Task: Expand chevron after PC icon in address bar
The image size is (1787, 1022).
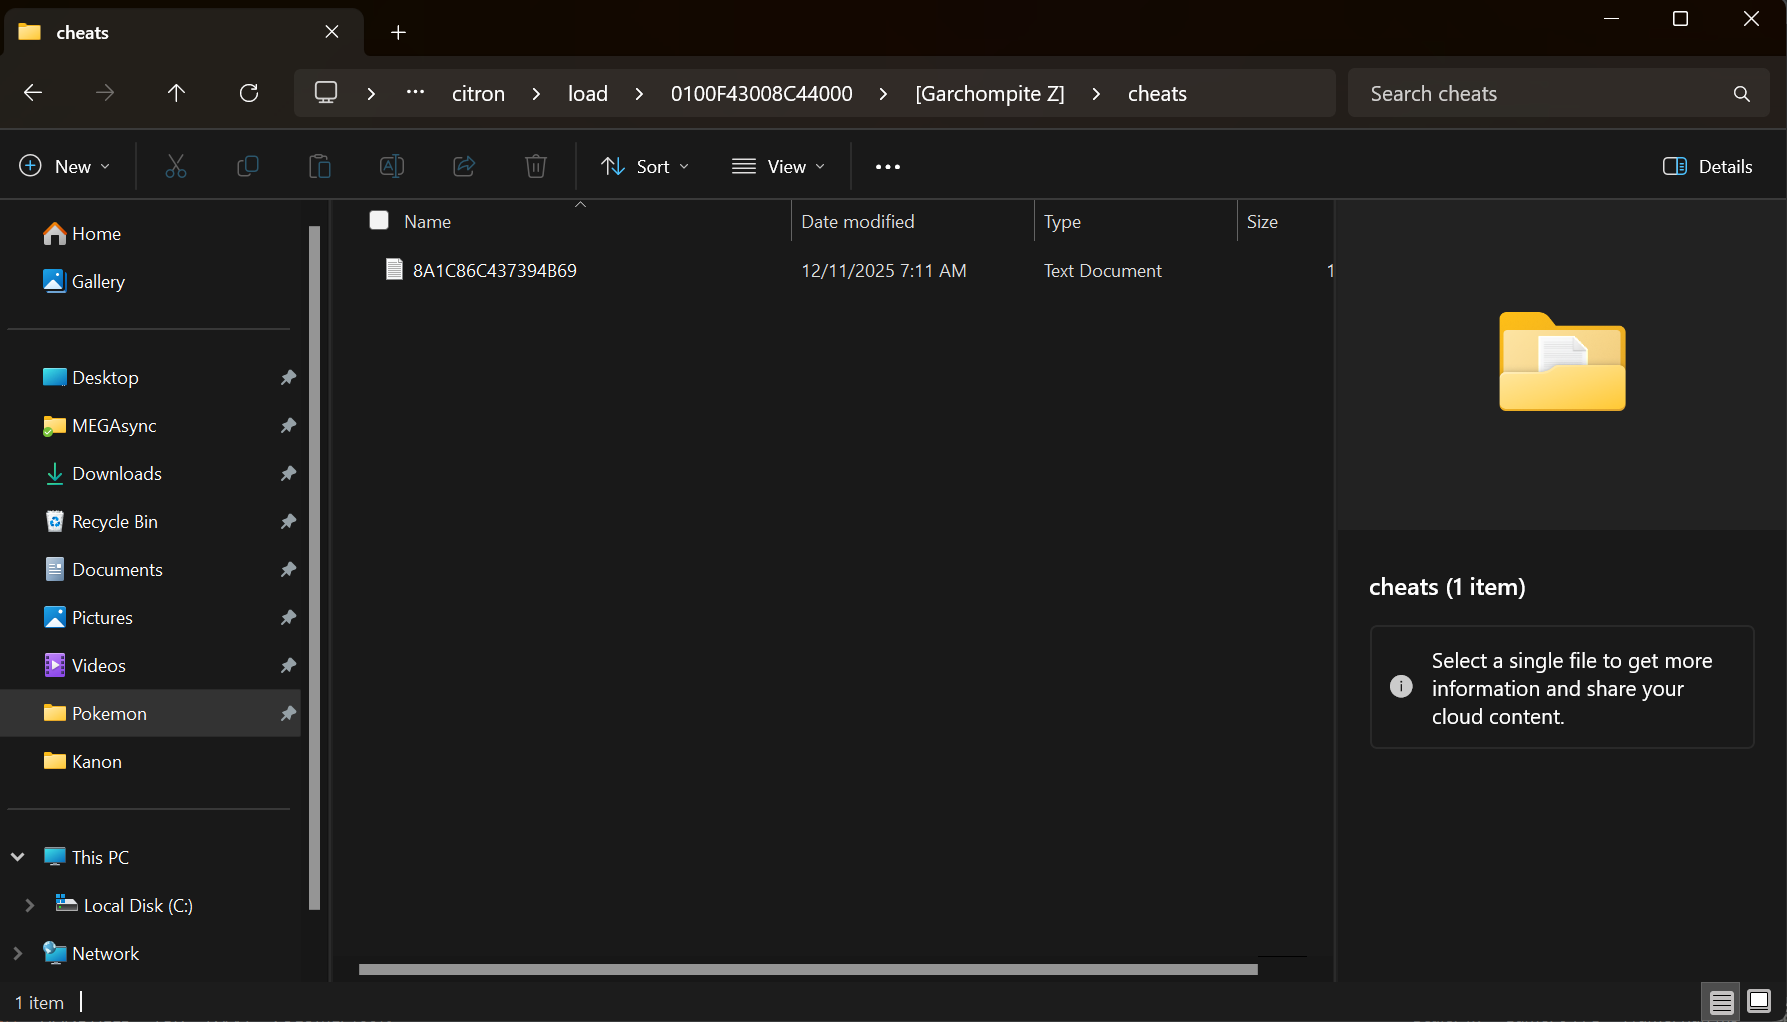Action: (371, 93)
